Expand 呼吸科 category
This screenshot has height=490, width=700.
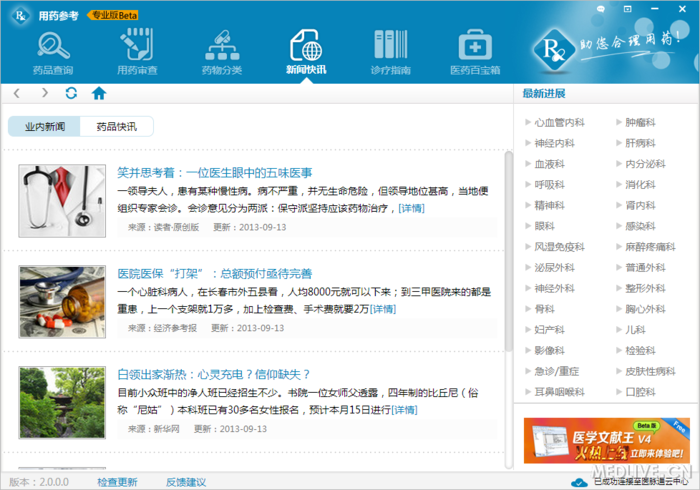545,185
